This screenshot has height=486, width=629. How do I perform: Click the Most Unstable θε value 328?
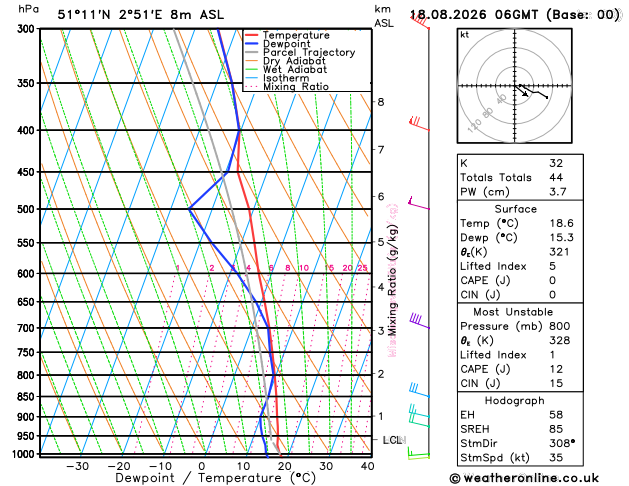tap(560, 340)
